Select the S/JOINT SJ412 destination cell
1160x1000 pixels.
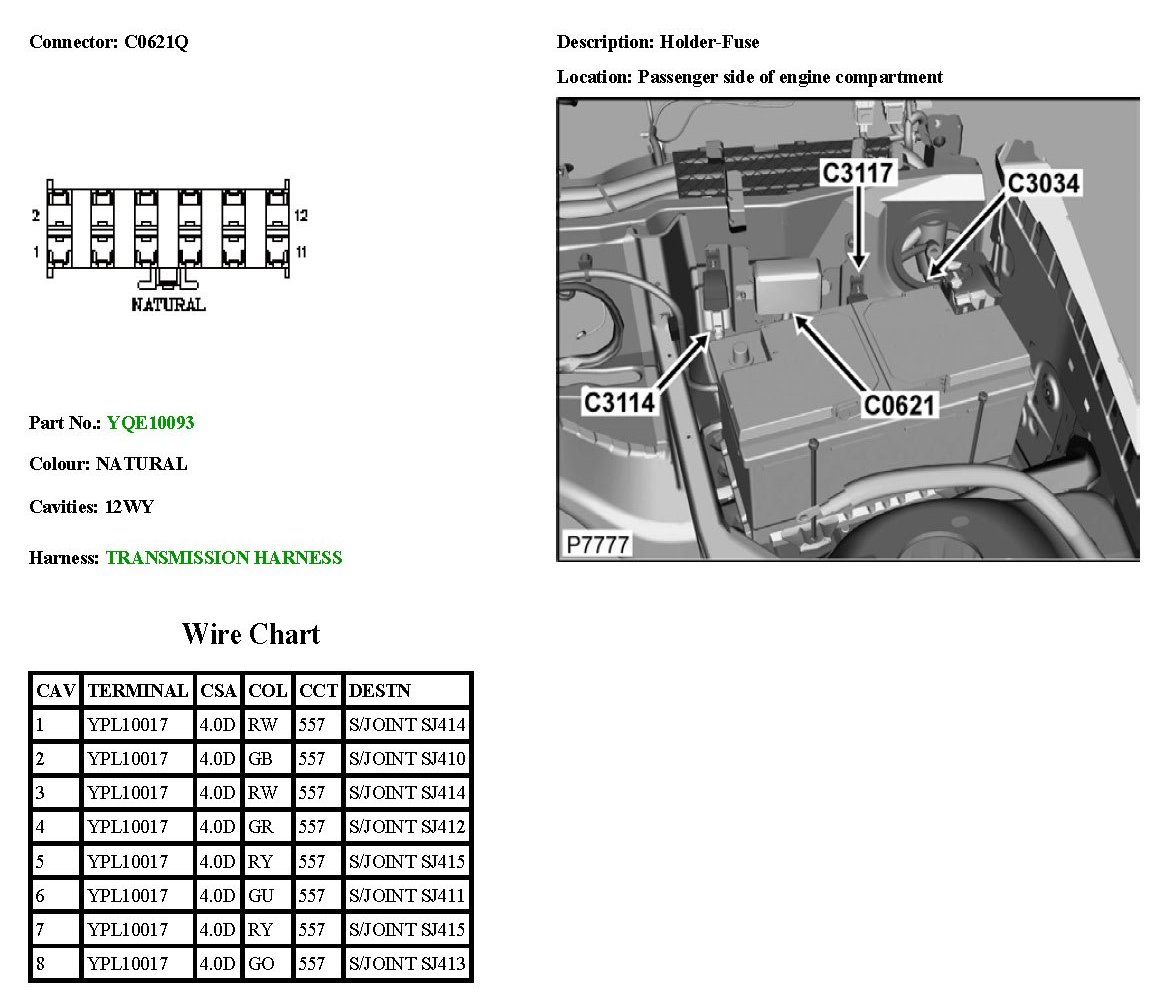tap(407, 827)
